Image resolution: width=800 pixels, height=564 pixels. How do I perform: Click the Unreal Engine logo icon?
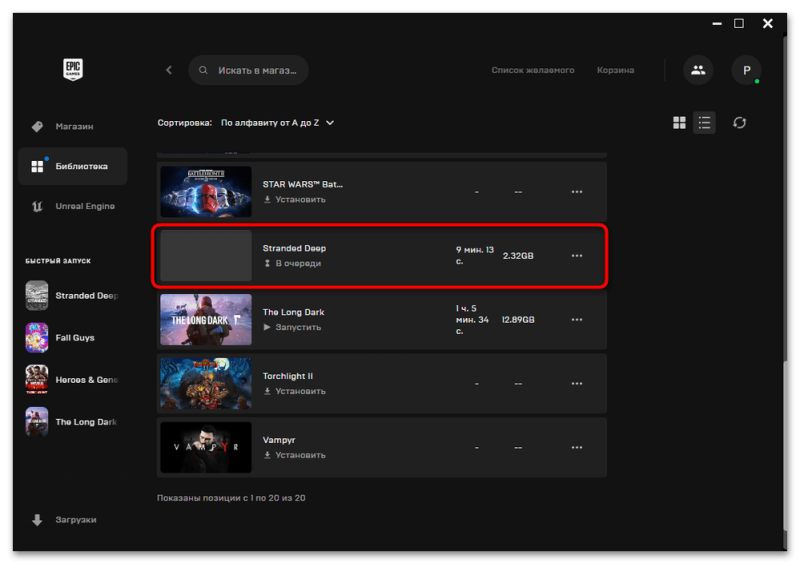(x=37, y=206)
